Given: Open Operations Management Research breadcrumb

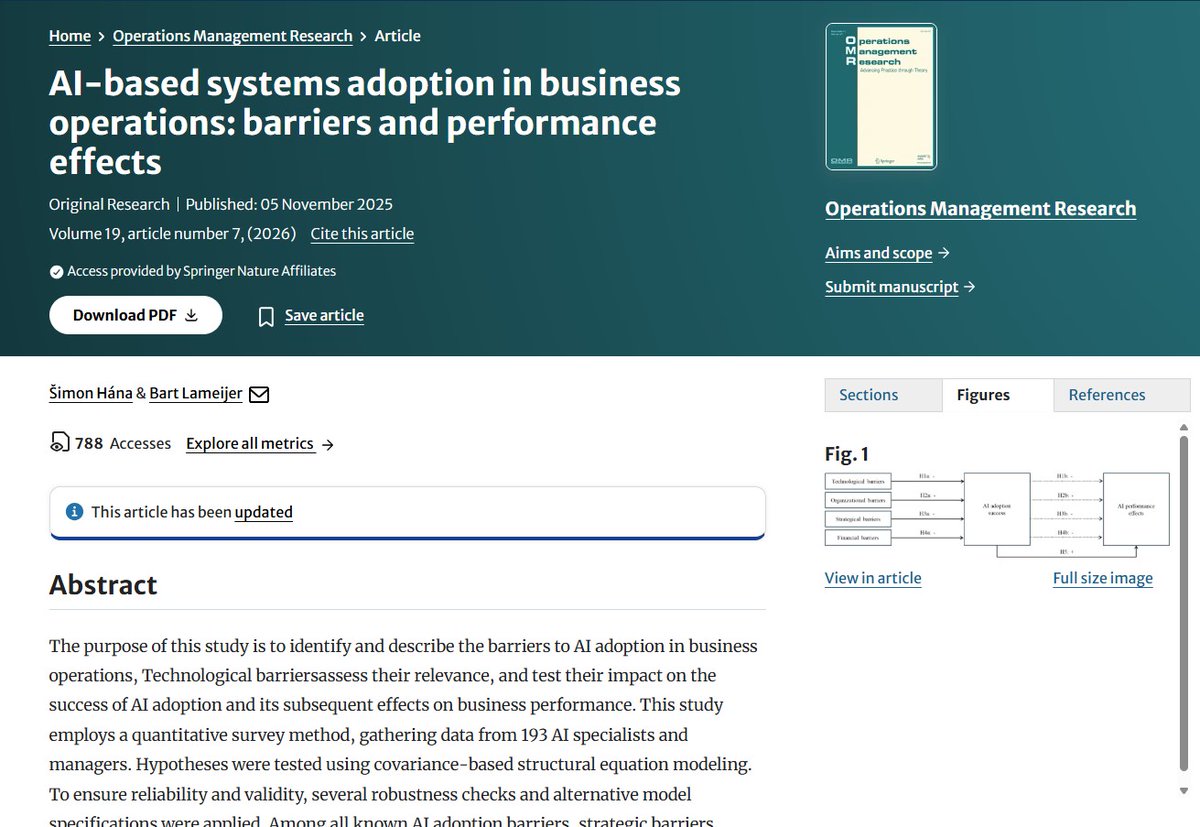Looking at the screenshot, I should 232,36.
